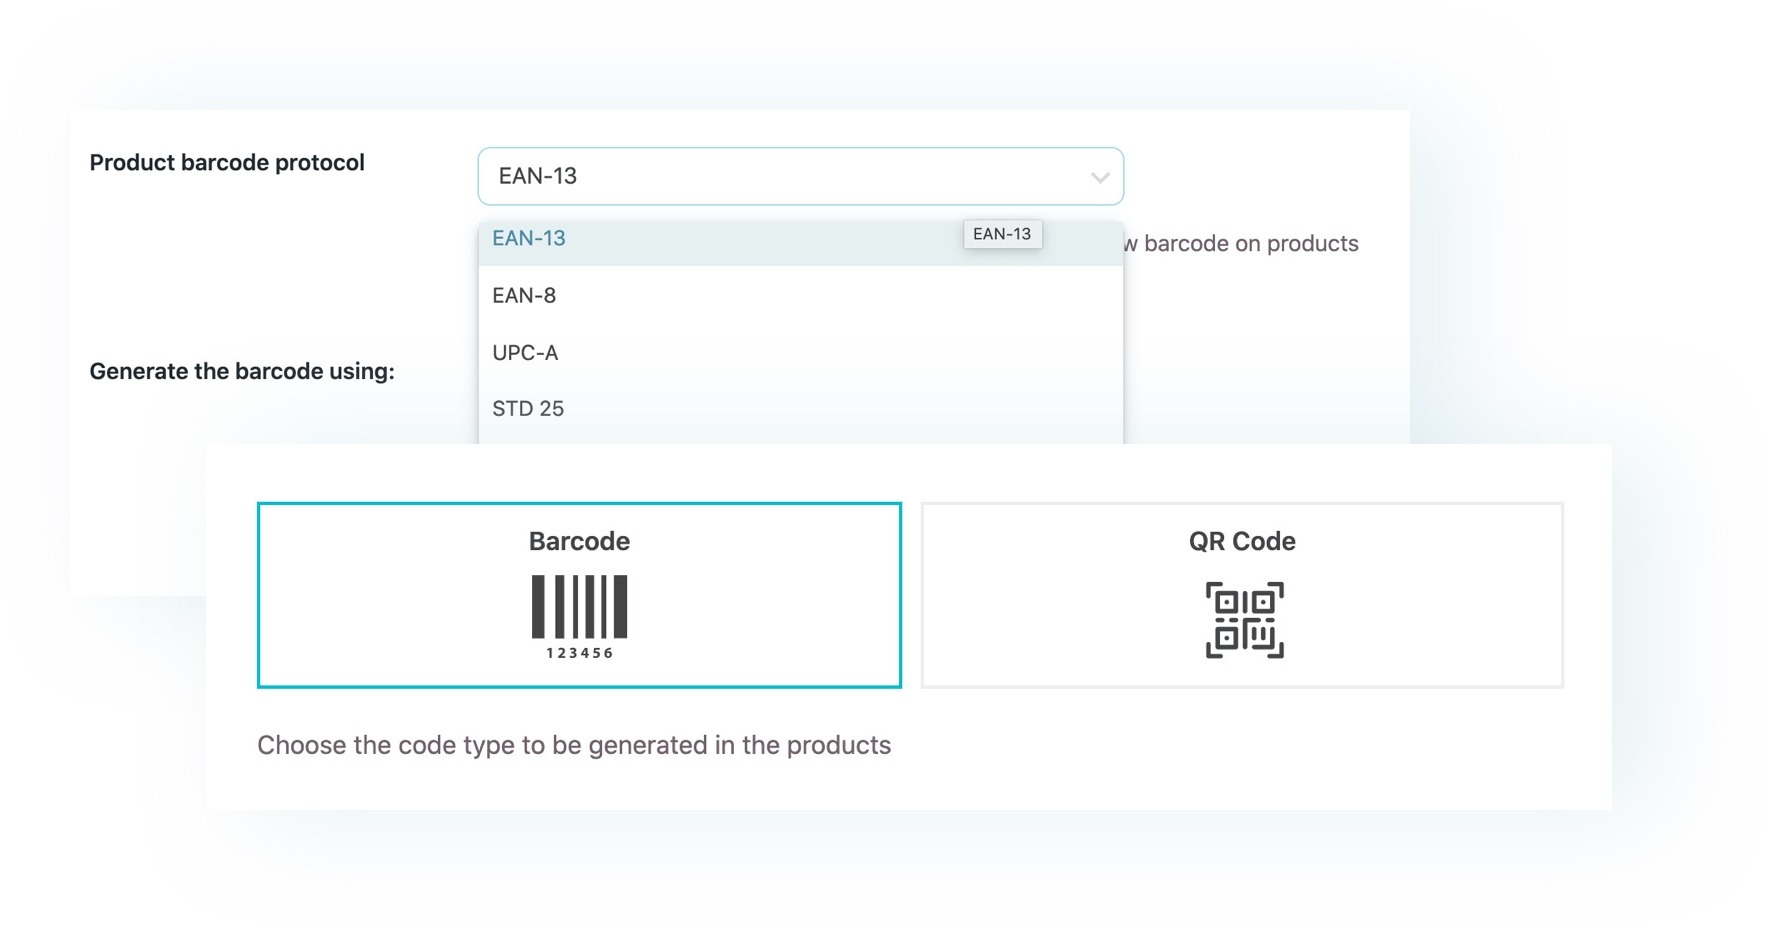Select the Barcode code type card
The height and width of the screenshot is (928, 1770).
tap(579, 595)
